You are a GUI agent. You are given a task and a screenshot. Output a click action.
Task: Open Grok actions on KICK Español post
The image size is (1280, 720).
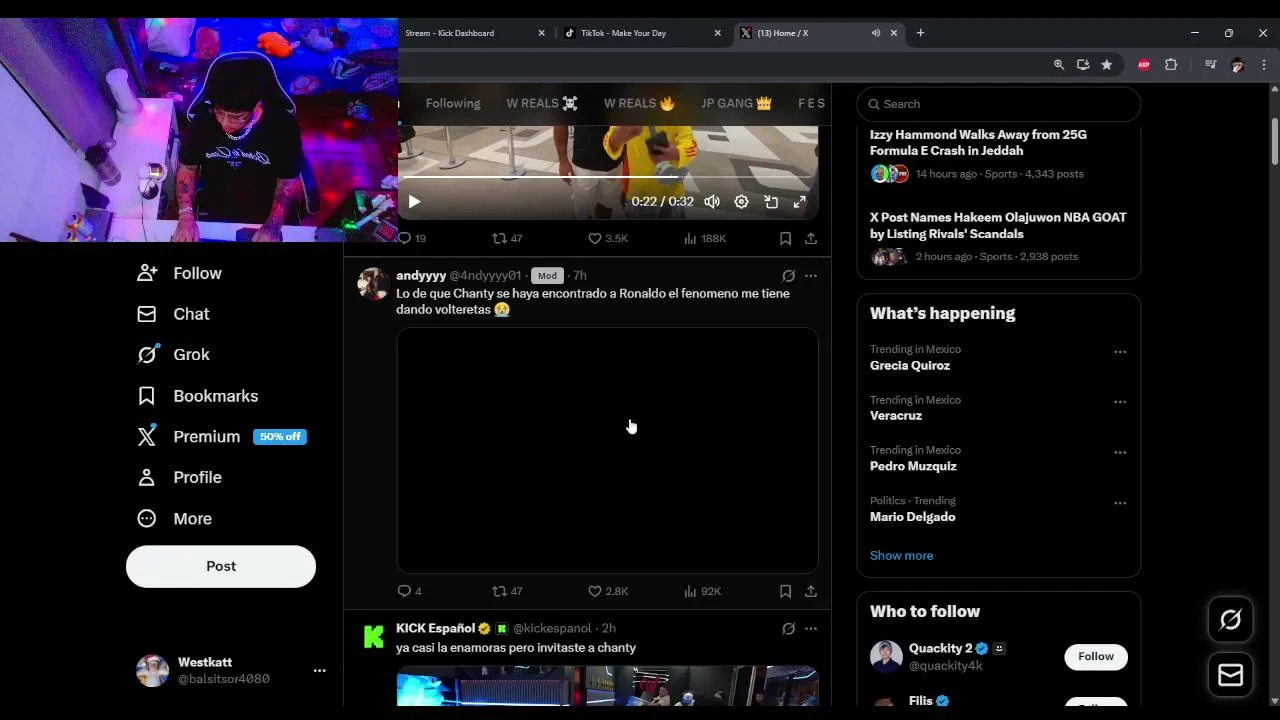coord(788,629)
